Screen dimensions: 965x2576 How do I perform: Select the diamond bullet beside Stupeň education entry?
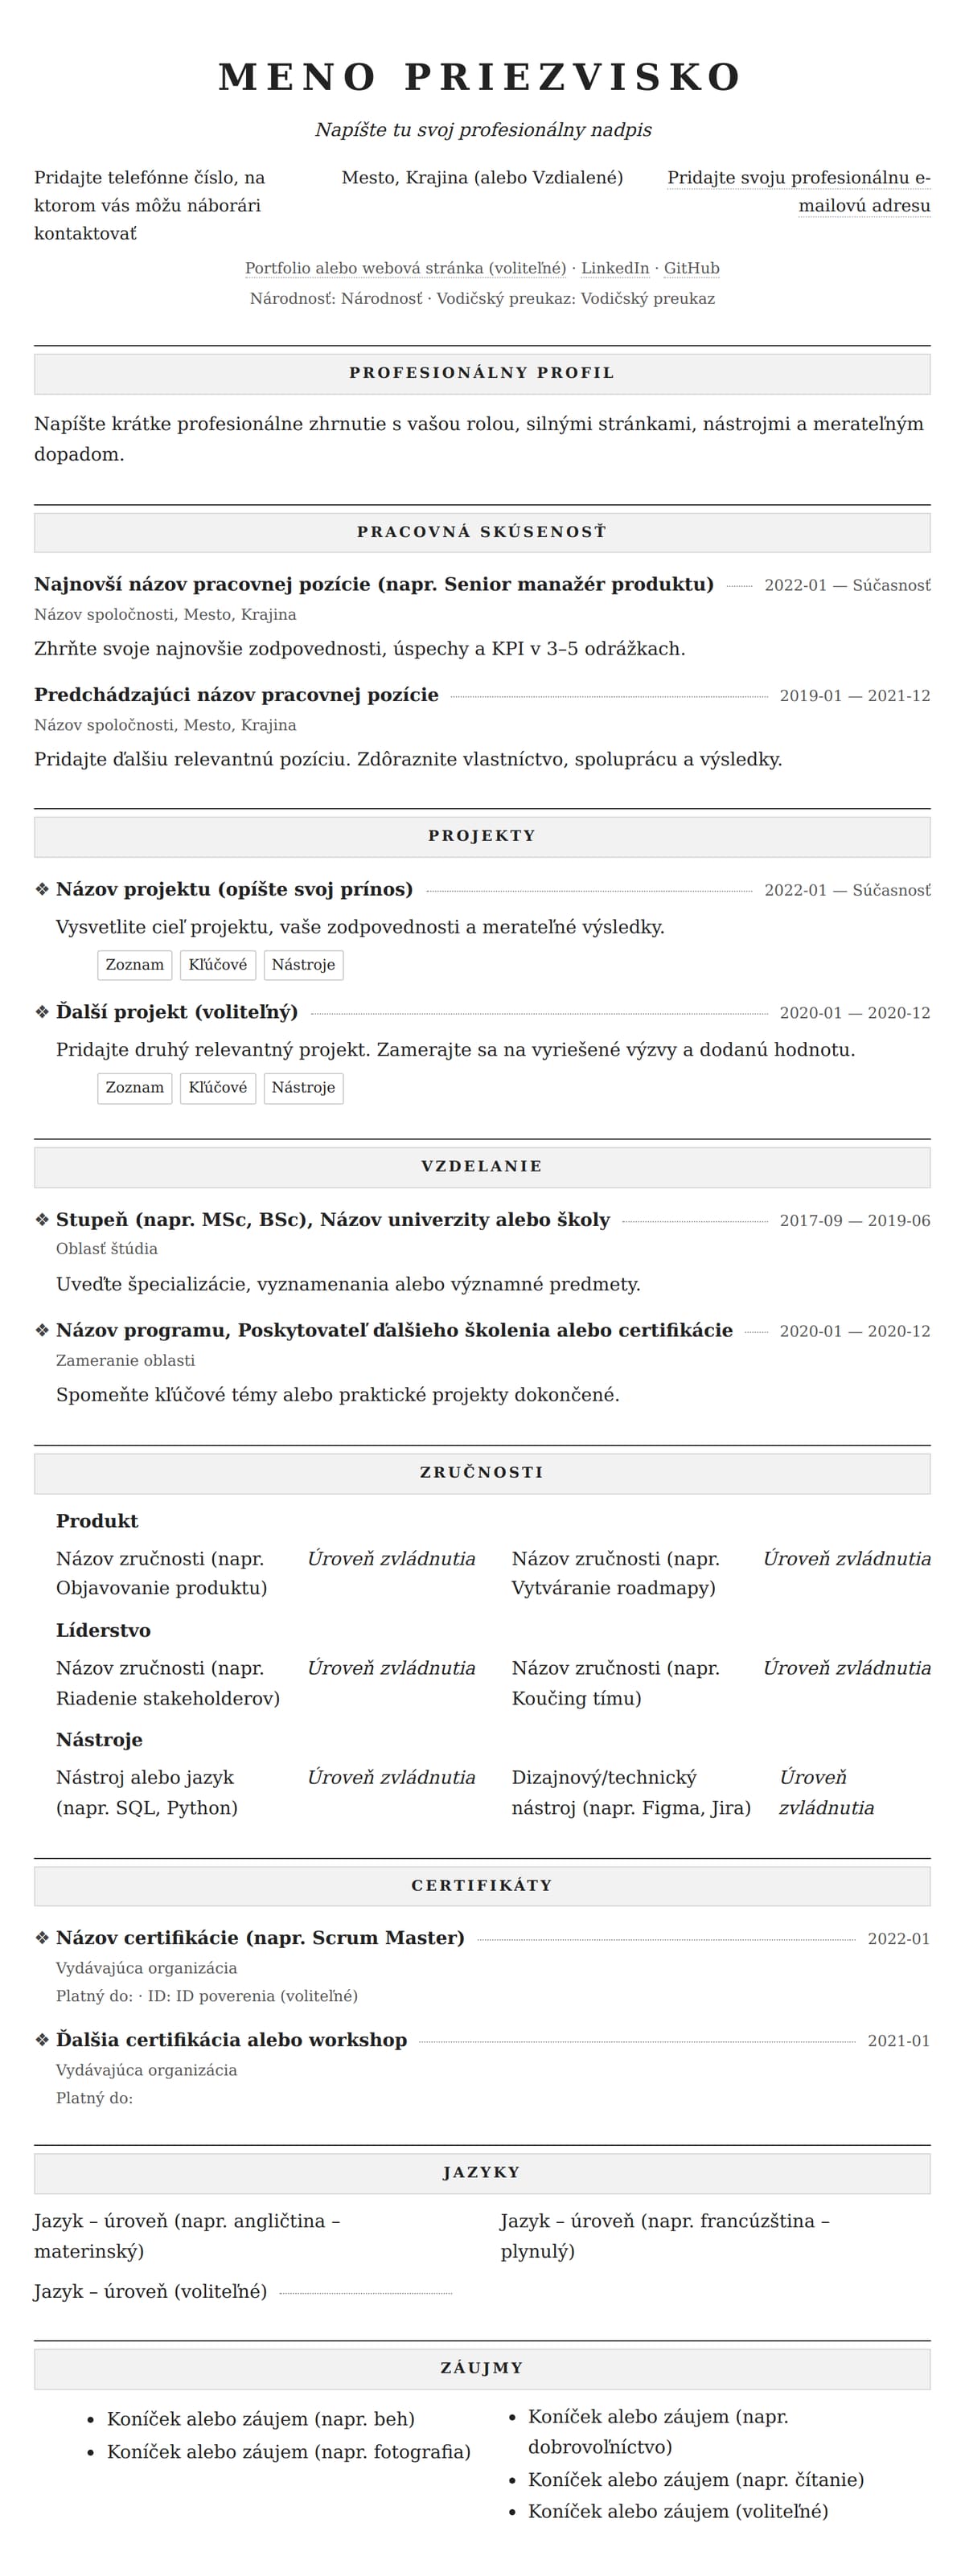(42, 1219)
